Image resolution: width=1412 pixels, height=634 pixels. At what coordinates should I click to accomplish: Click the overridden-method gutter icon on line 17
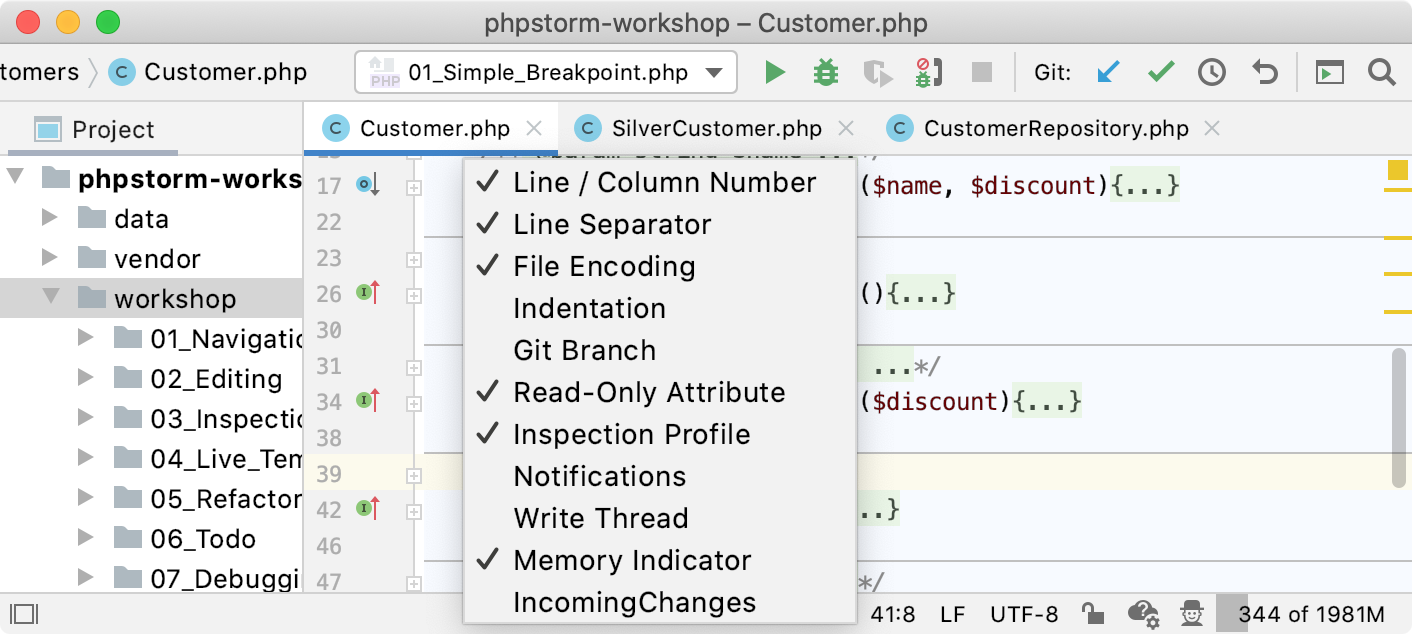(368, 185)
